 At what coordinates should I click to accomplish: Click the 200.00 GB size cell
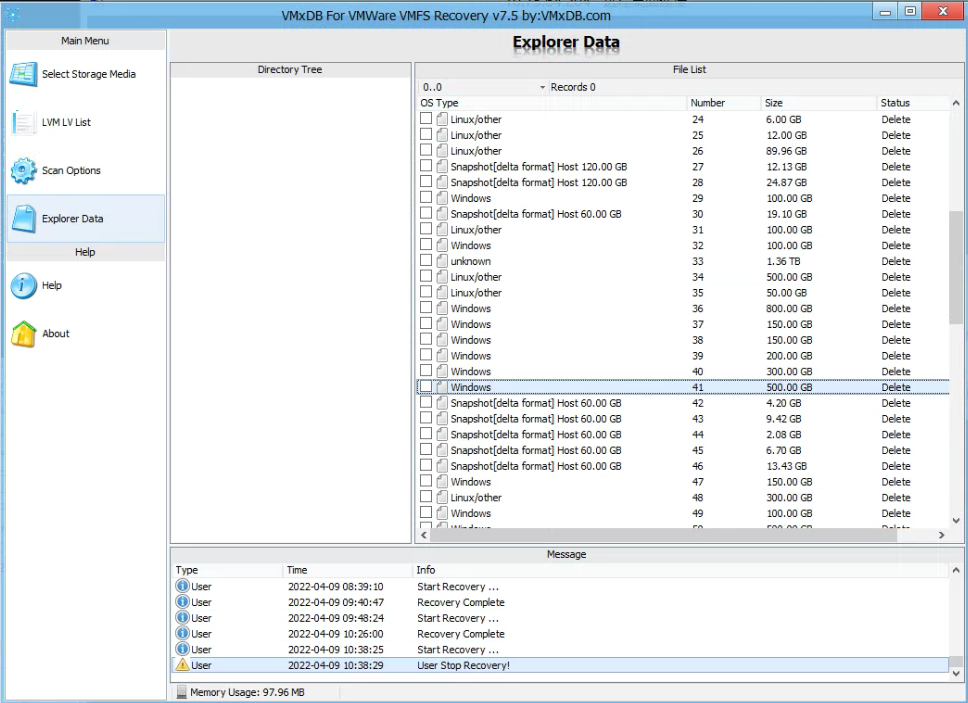point(789,356)
